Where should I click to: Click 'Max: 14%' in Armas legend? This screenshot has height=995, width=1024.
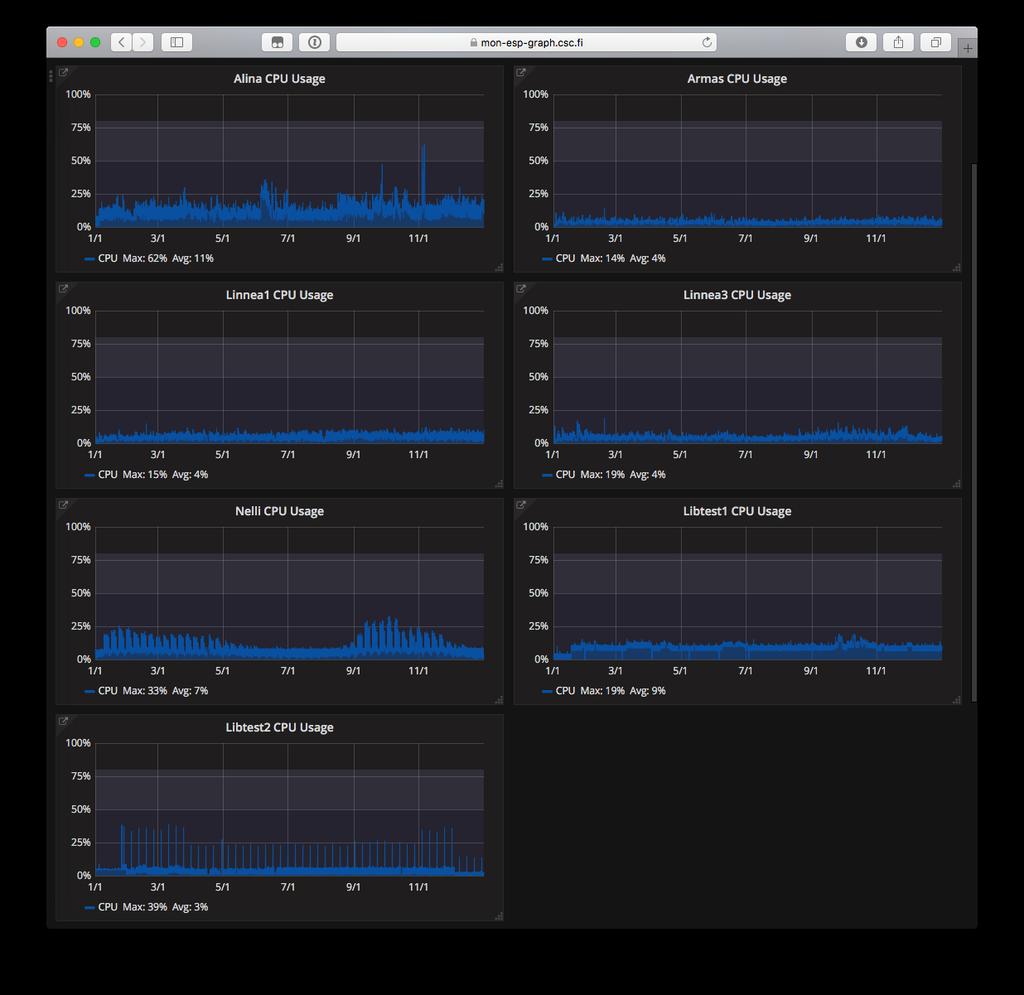click(x=602, y=259)
